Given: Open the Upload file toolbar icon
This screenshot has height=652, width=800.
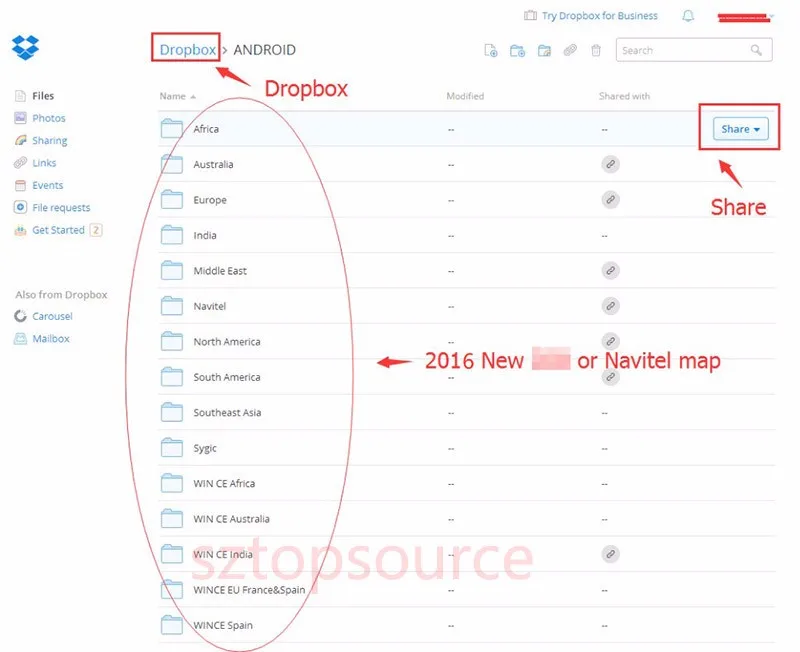Looking at the screenshot, I should tap(490, 51).
